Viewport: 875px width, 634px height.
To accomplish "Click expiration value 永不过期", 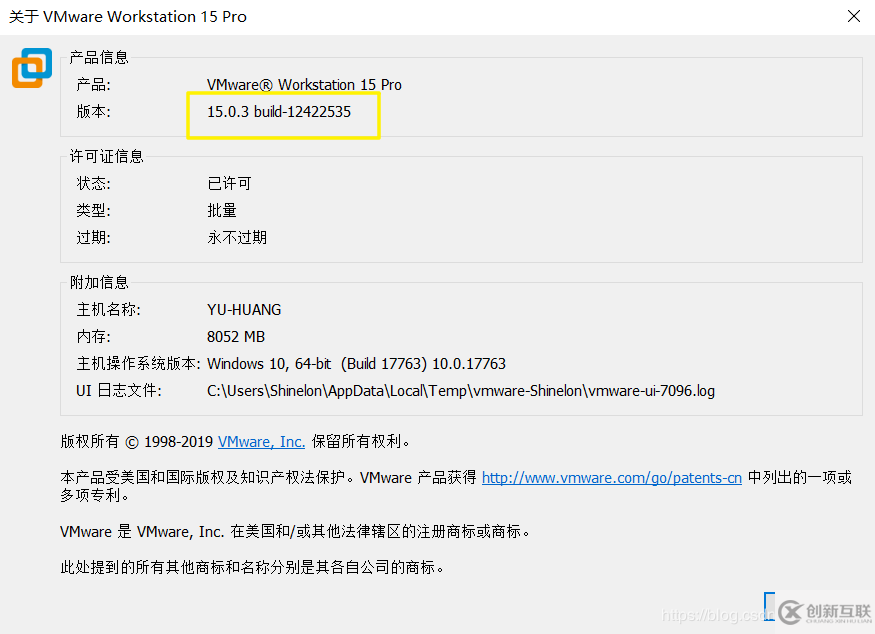I will [237, 237].
